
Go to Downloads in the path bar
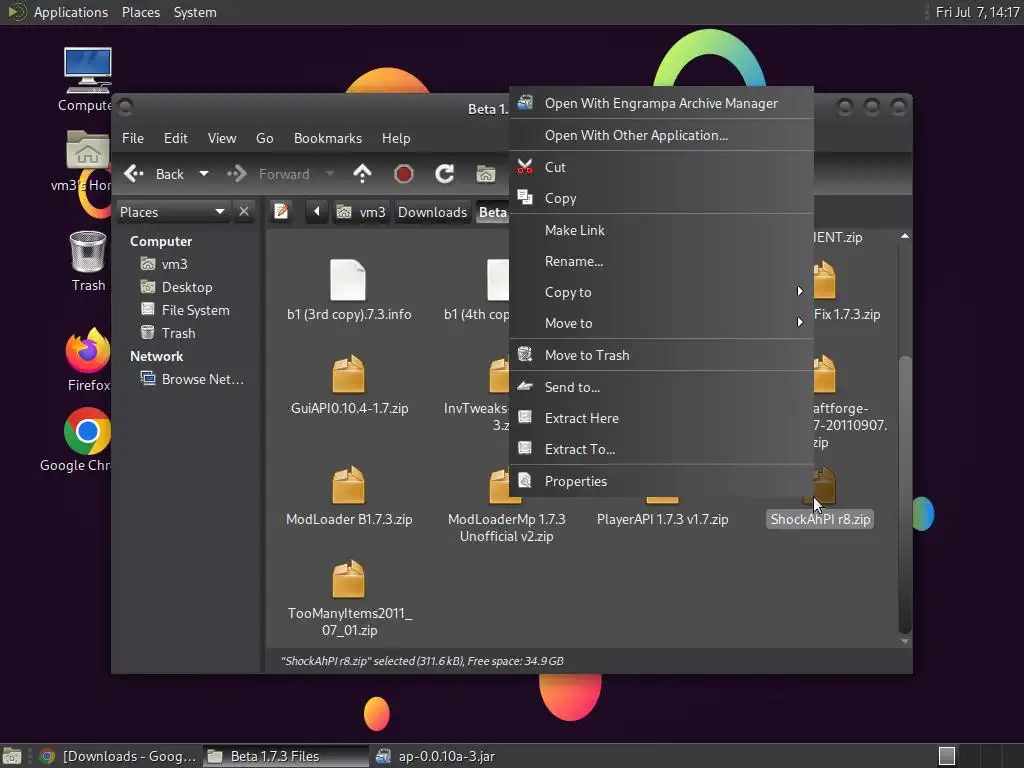coord(432,212)
